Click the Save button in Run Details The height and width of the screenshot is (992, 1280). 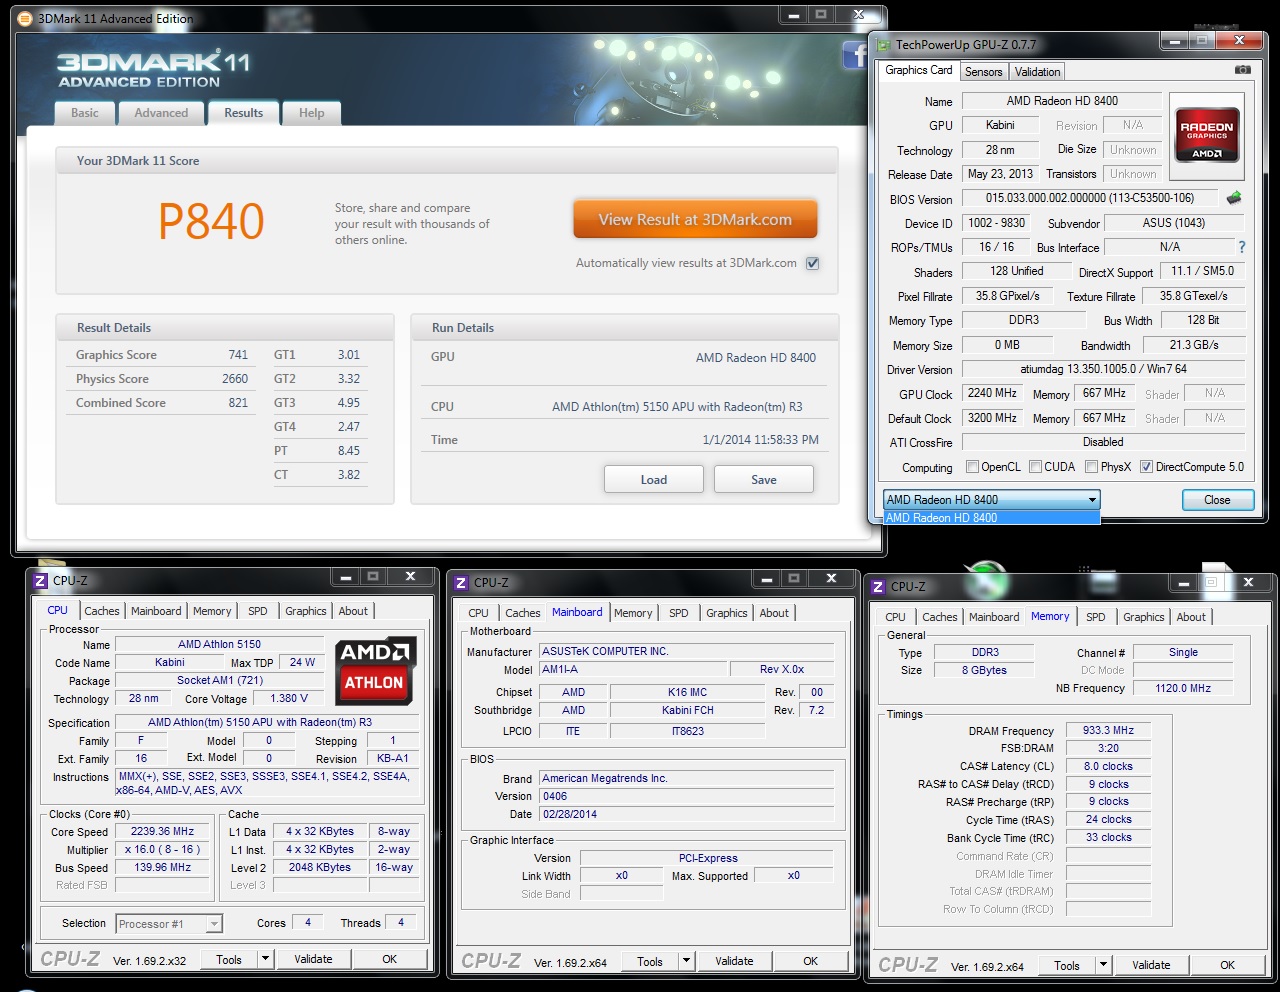(764, 480)
